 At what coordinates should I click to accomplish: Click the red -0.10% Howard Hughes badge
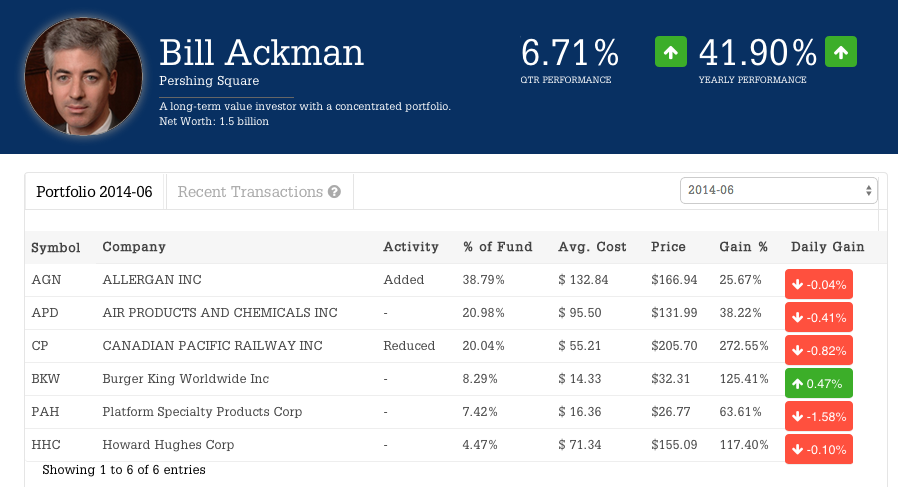coord(818,449)
